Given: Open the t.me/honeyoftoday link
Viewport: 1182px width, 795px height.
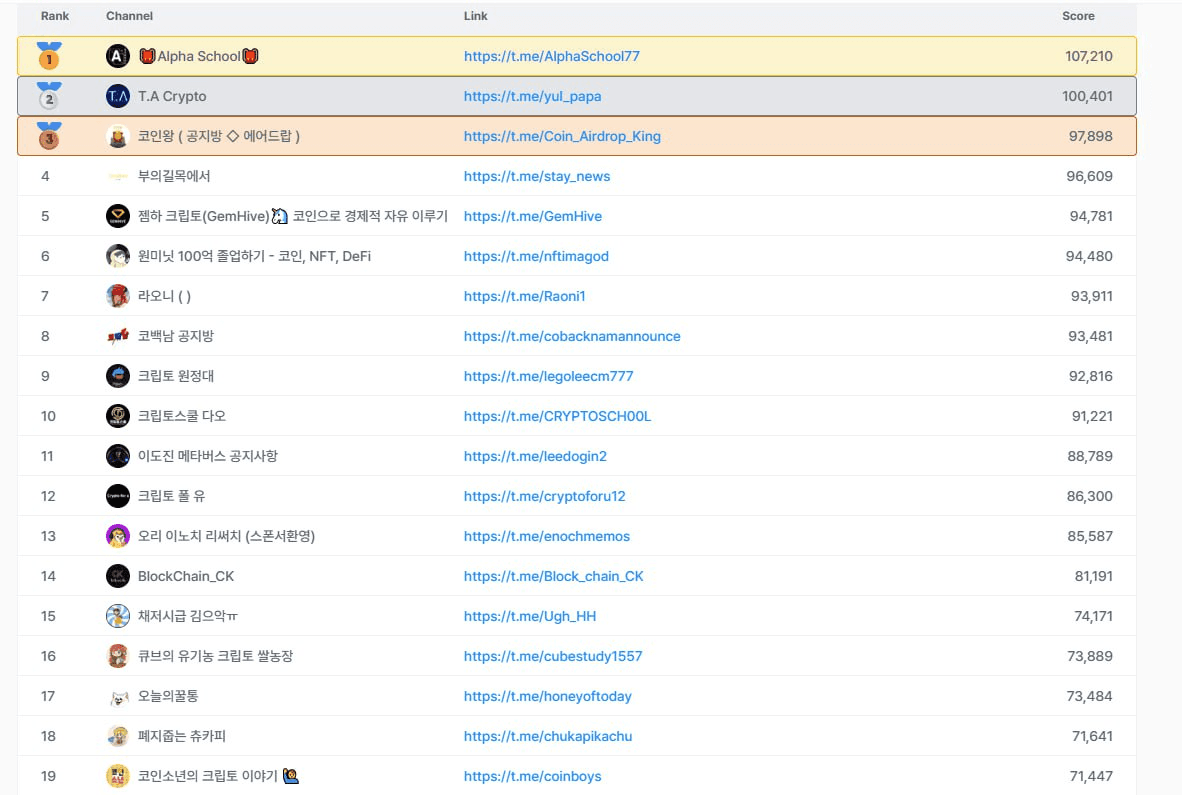Looking at the screenshot, I should 547,696.
